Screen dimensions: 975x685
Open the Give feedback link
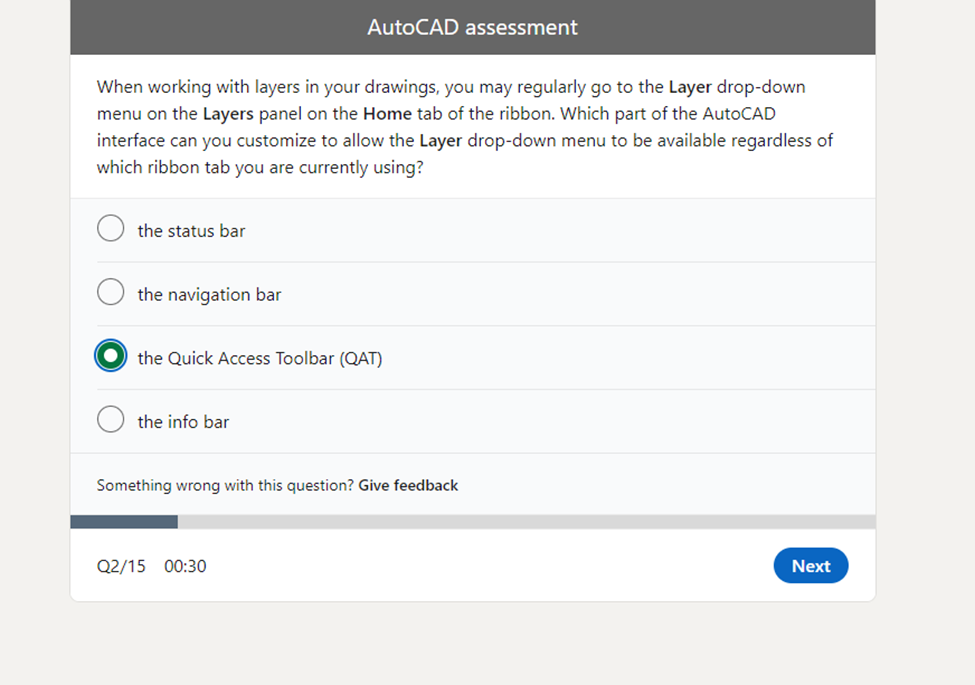tap(408, 485)
